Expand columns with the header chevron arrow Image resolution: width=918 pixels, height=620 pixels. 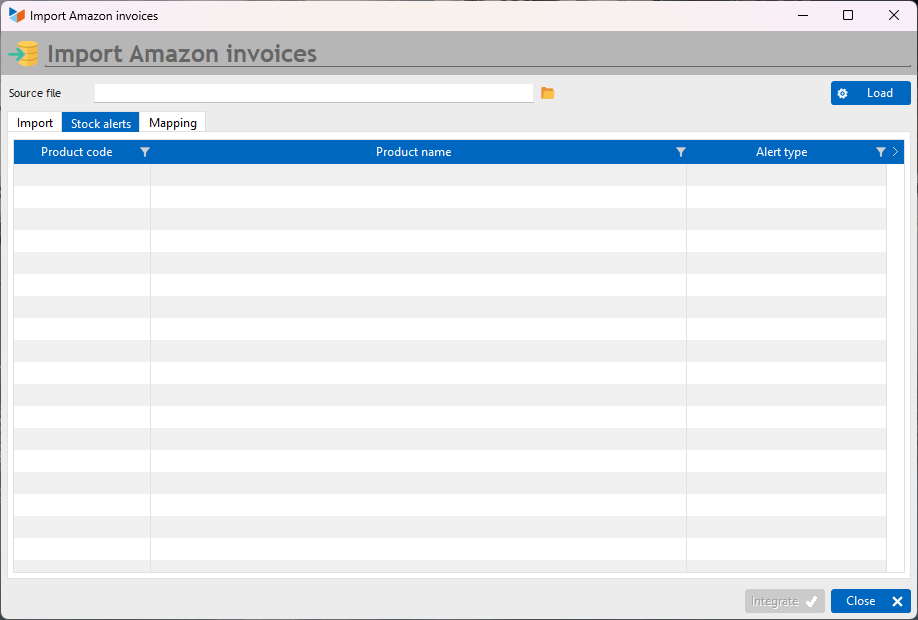(895, 152)
